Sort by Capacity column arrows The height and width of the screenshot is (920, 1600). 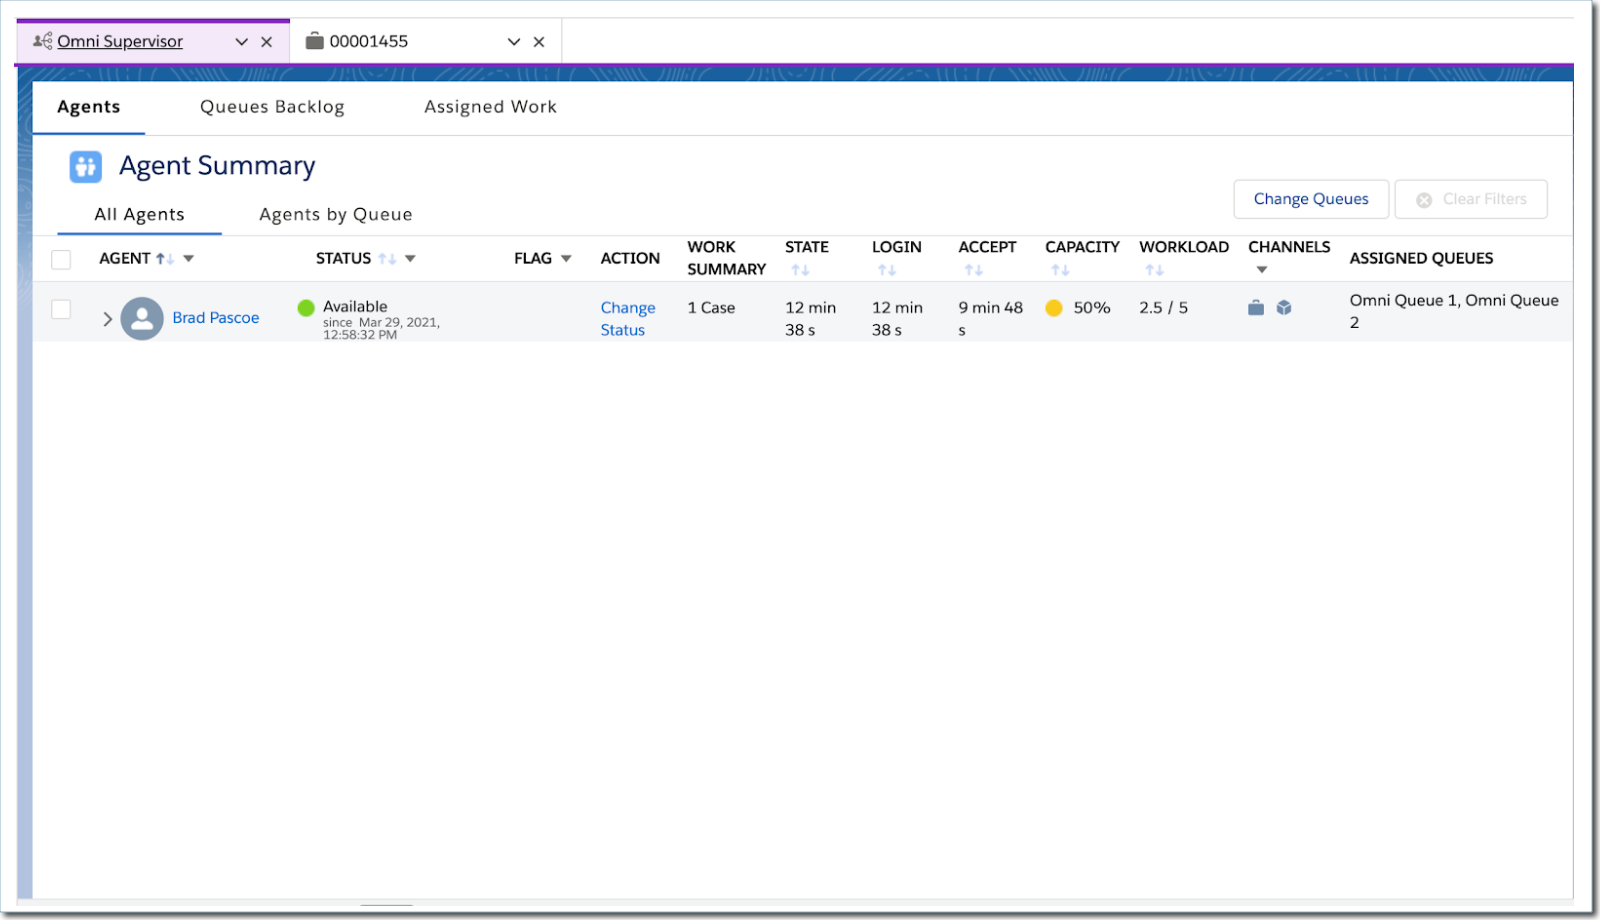pyautogui.click(x=1060, y=270)
